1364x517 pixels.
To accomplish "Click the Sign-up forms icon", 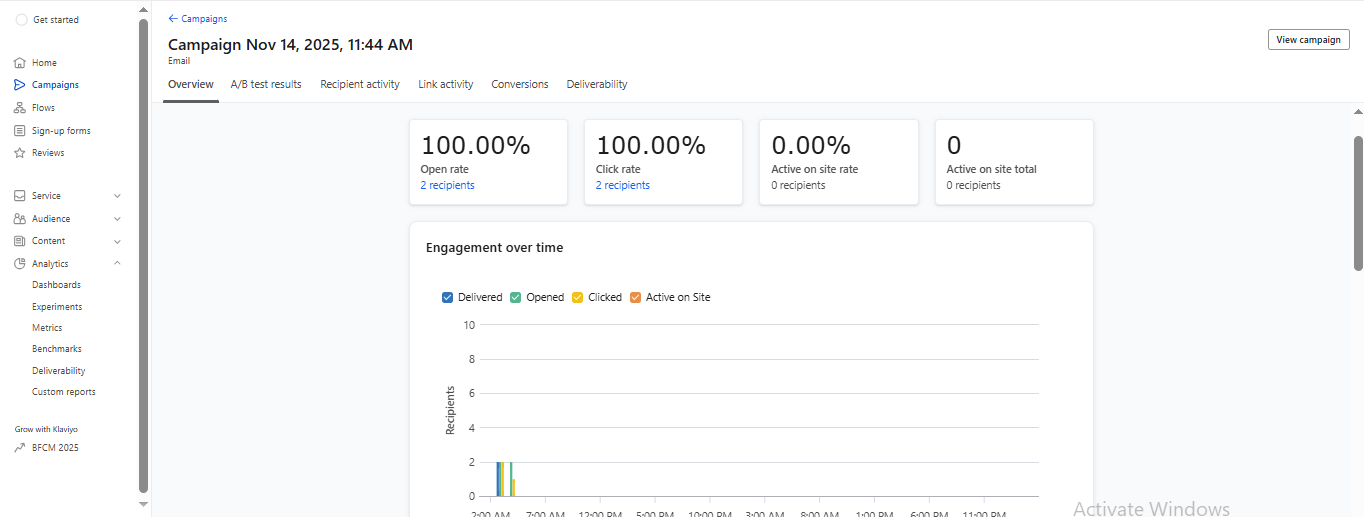I will pos(20,131).
